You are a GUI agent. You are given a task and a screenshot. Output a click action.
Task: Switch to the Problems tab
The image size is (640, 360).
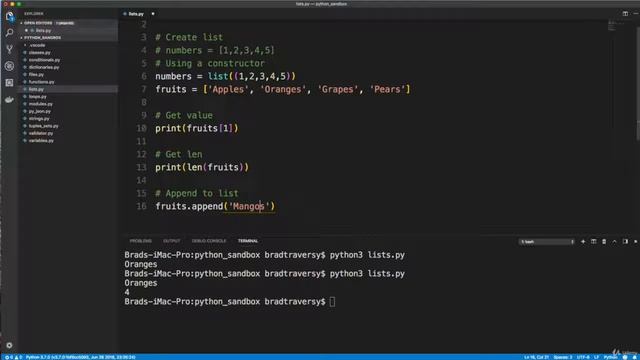(140, 241)
